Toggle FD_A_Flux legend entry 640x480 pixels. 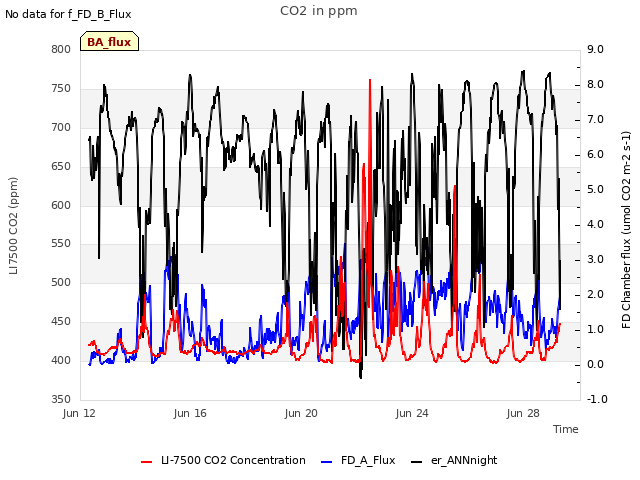click(358, 460)
